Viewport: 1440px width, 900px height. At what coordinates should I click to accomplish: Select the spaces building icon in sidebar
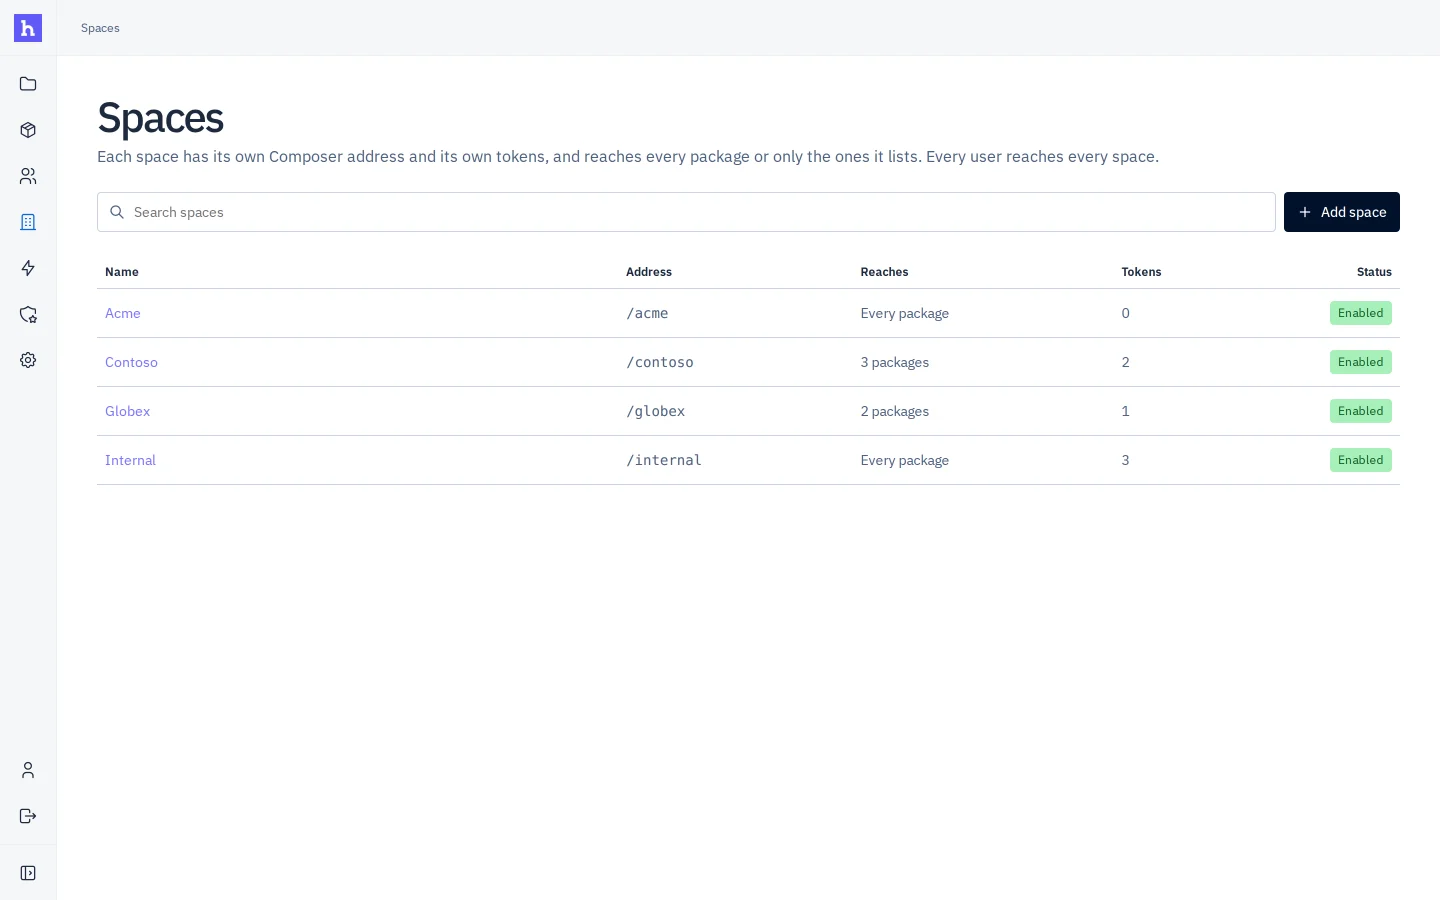point(28,222)
